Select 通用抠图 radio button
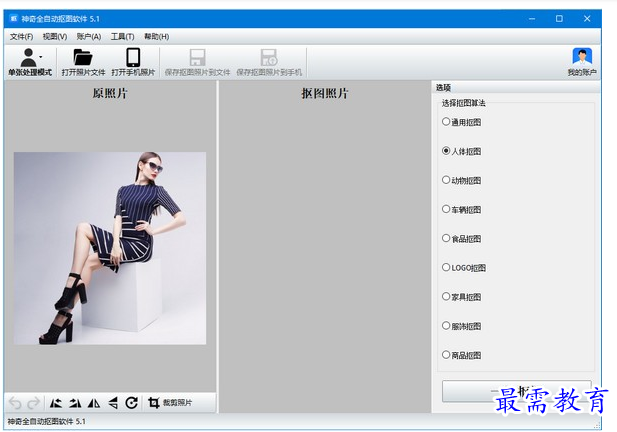 [446, 122]
